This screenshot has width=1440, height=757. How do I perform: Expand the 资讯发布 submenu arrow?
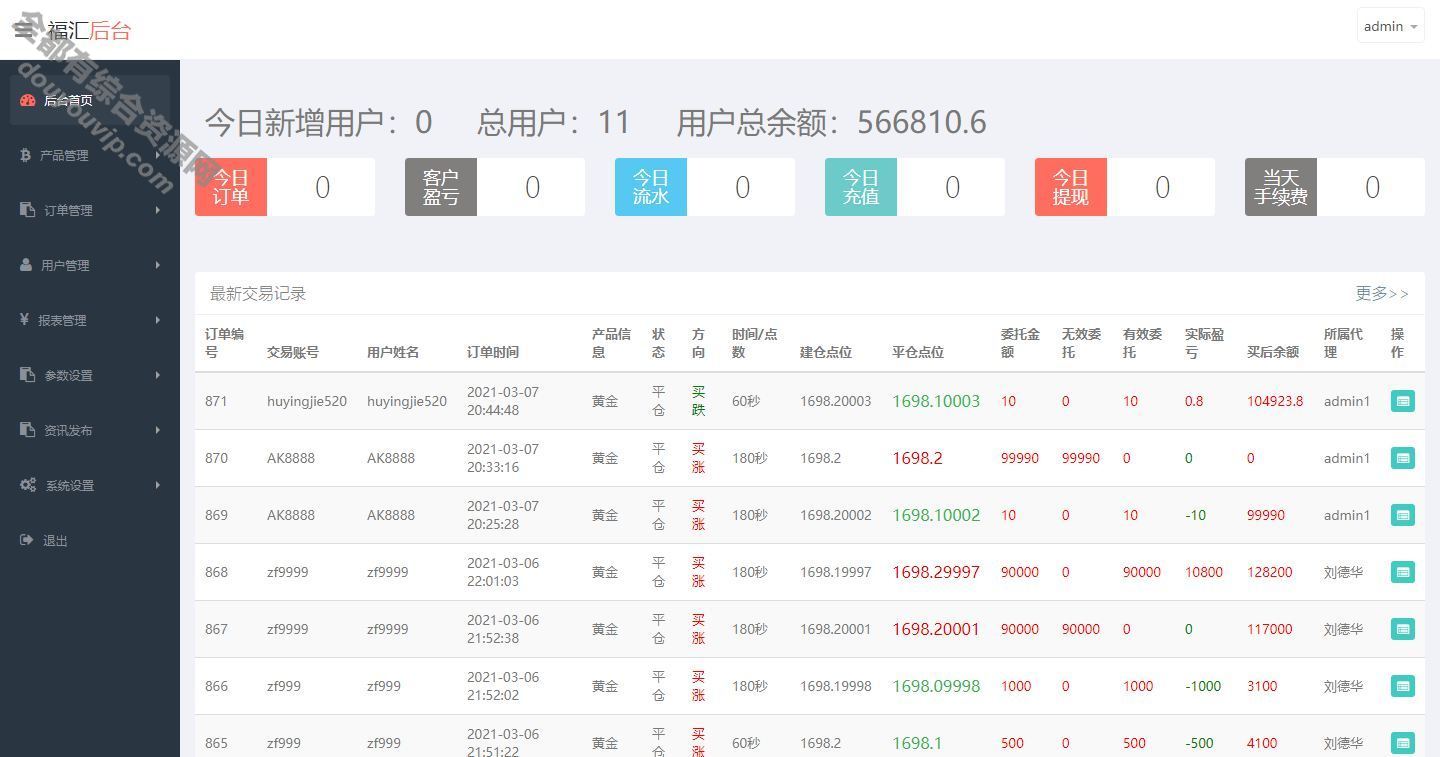click(x=158, y=430)
